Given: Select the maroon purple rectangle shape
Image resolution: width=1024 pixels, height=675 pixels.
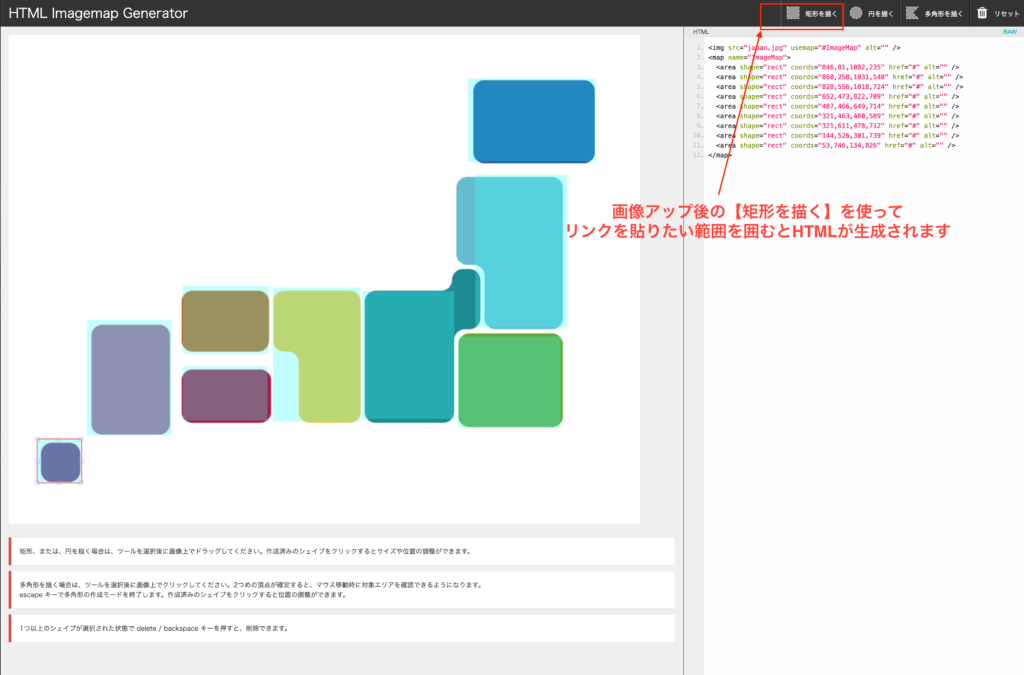Looking at the screenshot, I should coord(226,396).
